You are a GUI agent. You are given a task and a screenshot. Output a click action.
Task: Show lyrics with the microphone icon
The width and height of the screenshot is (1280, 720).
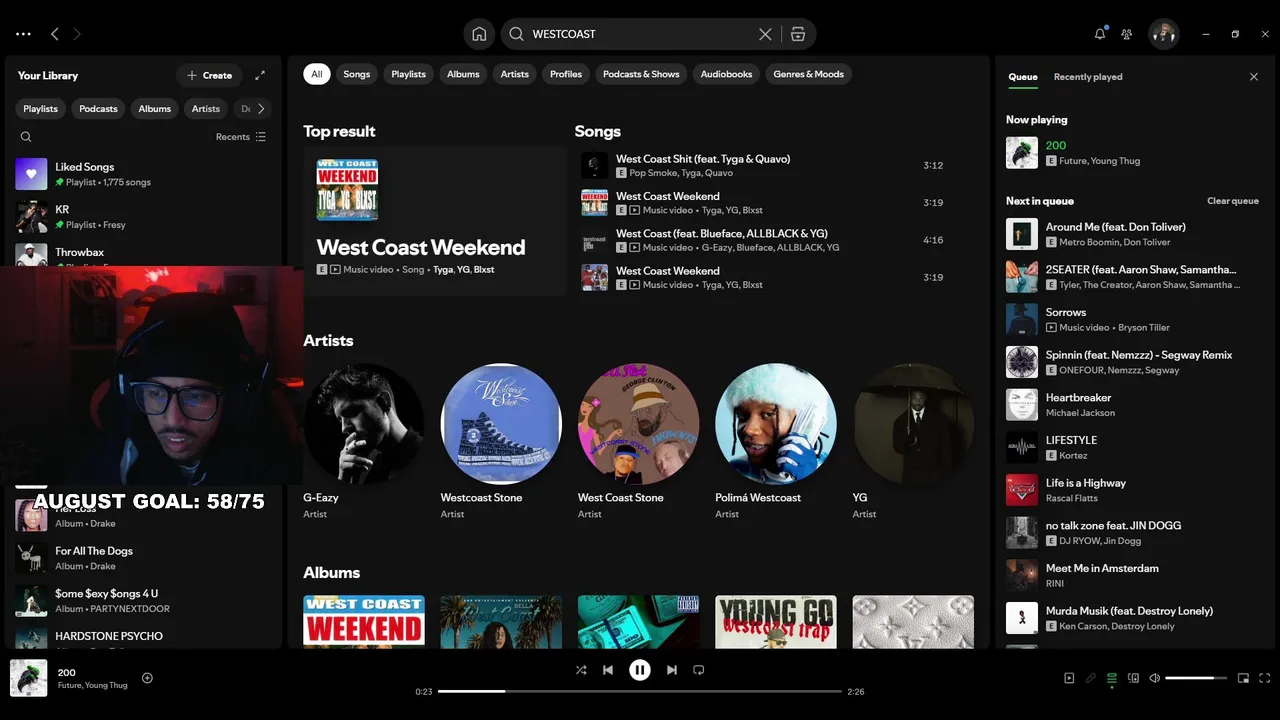click(x=1090, y=678)
